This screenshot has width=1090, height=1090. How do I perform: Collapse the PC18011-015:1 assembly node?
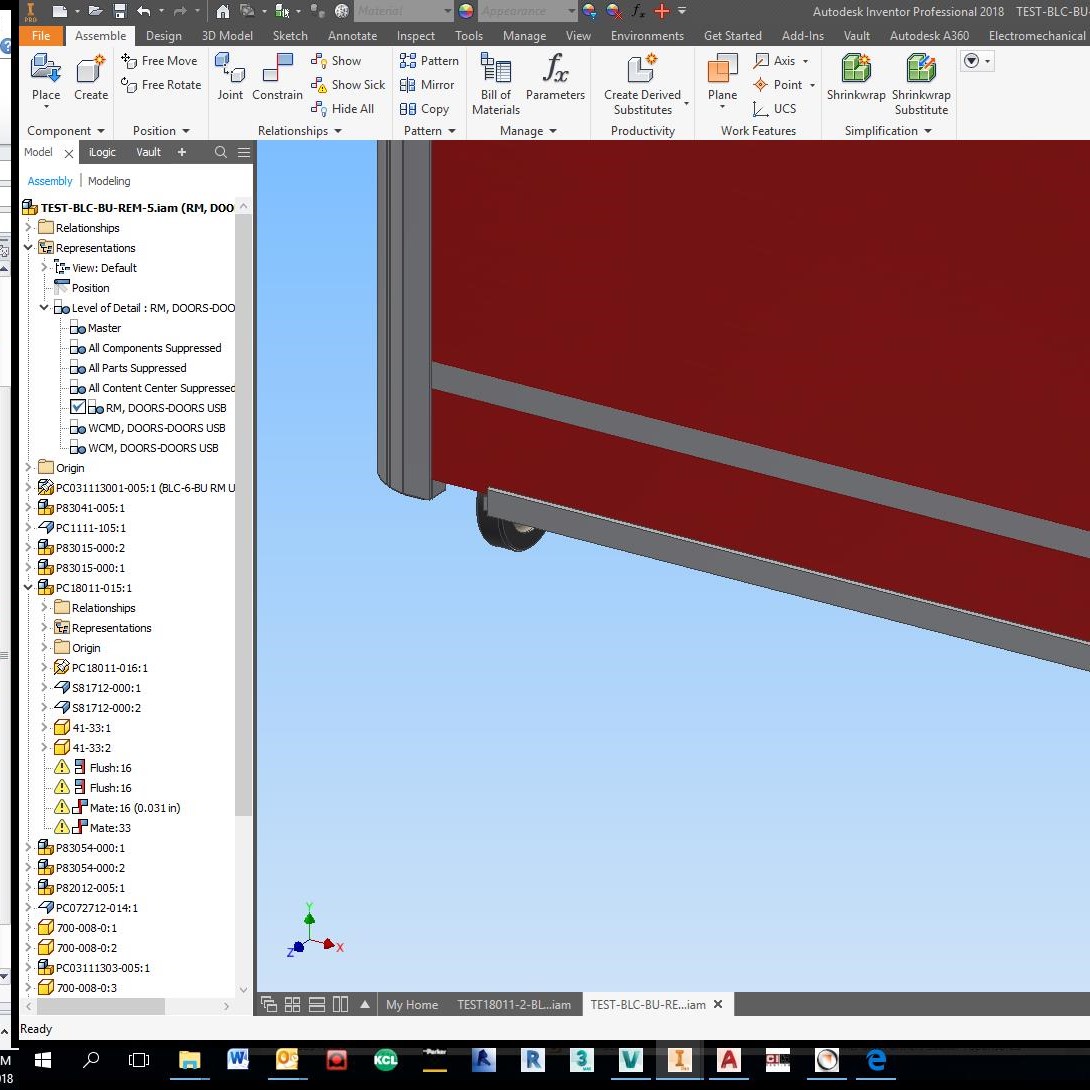point(28,588)
